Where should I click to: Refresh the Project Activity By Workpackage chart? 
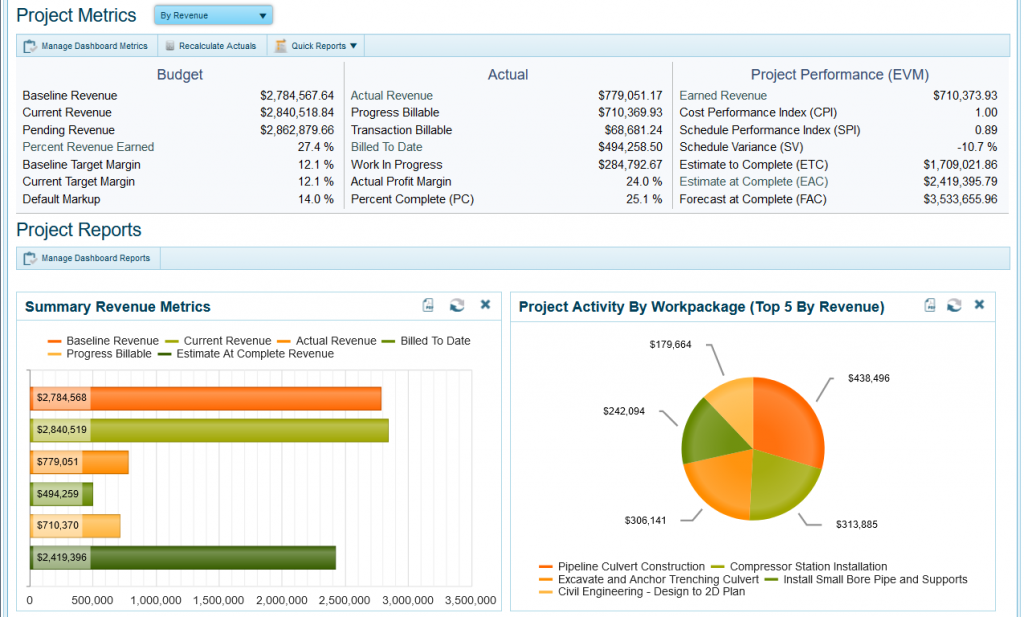pyautogui.click(x=952, y=306)
